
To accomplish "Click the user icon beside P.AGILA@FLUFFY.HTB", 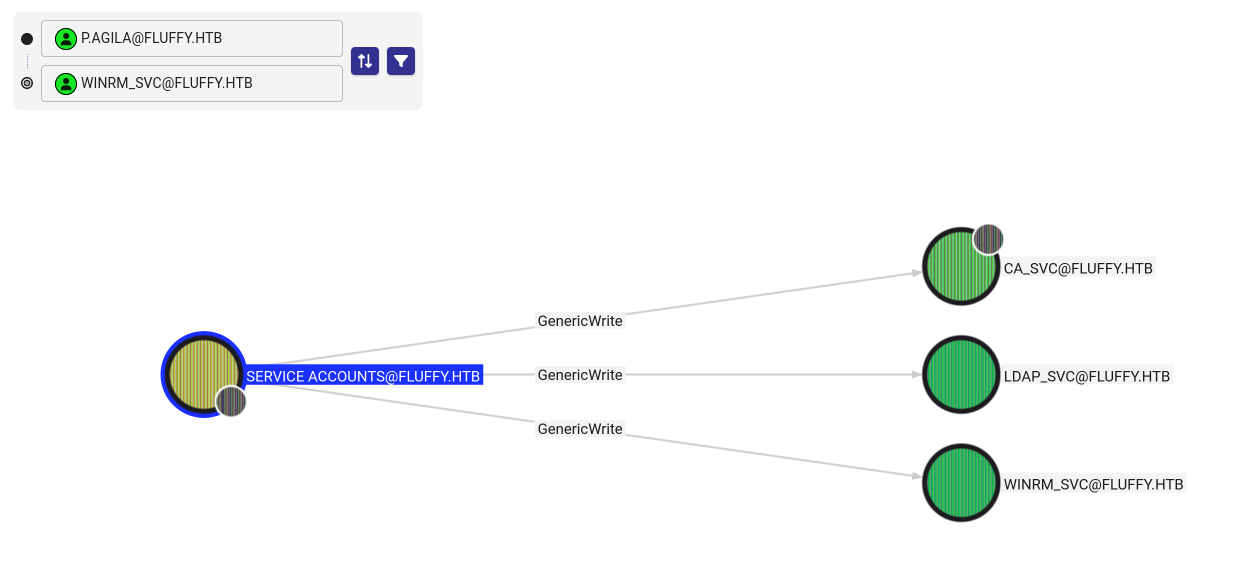I will tap(66, 39).
